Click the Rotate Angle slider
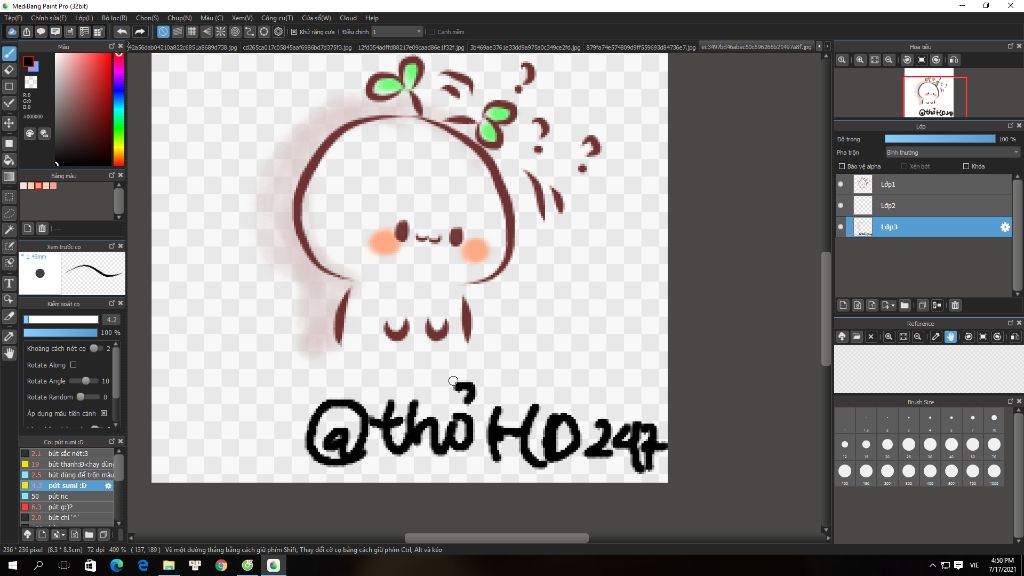This screenshot has width=1024, height=576. pos(83,381)
